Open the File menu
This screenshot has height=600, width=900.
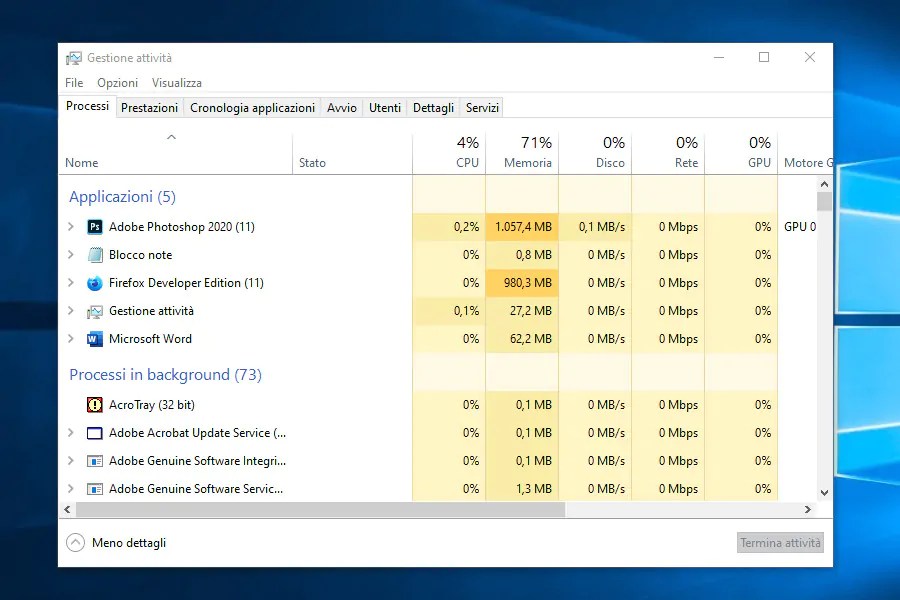tap(74, 83)
